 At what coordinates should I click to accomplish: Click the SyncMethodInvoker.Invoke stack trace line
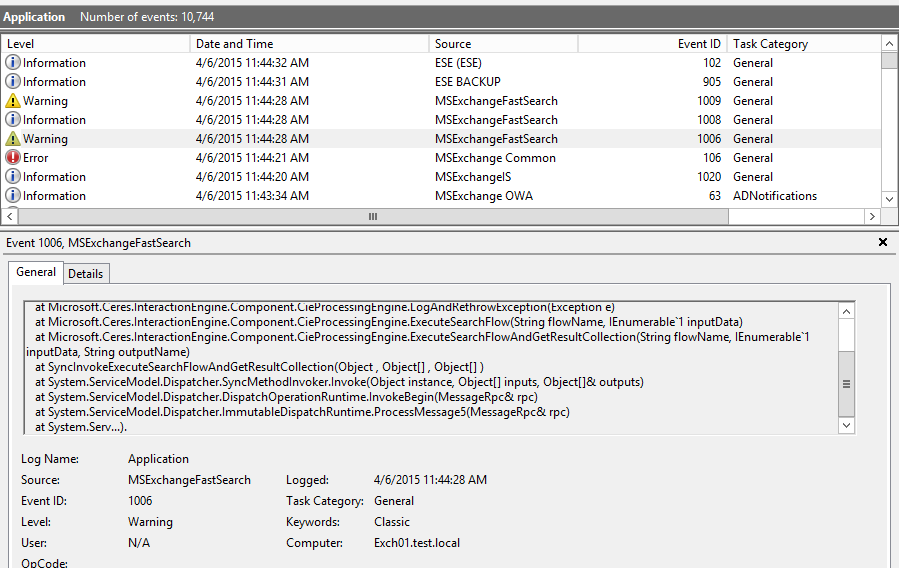click(339, 382)
